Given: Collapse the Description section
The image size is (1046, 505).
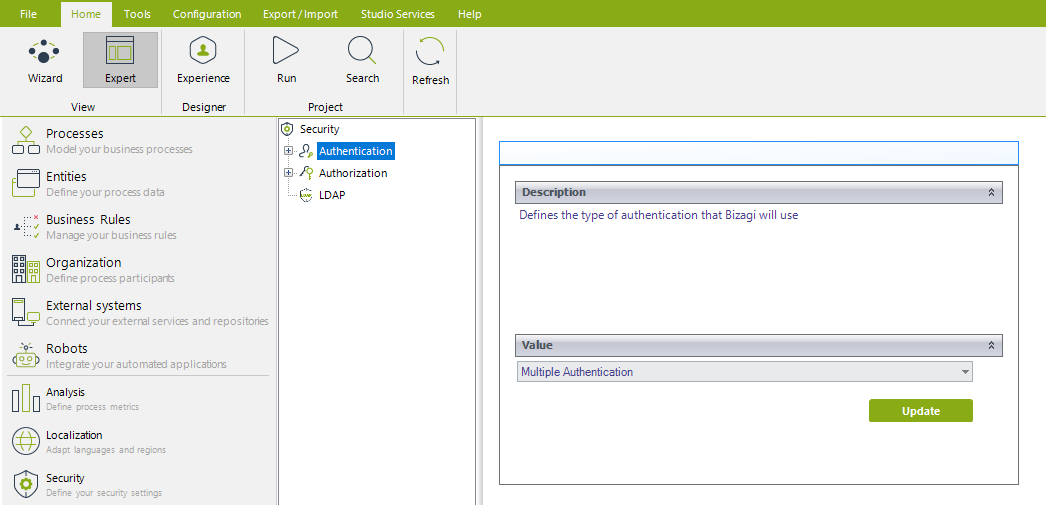Looking at the screenshot, I should click(x=991, y=192).
